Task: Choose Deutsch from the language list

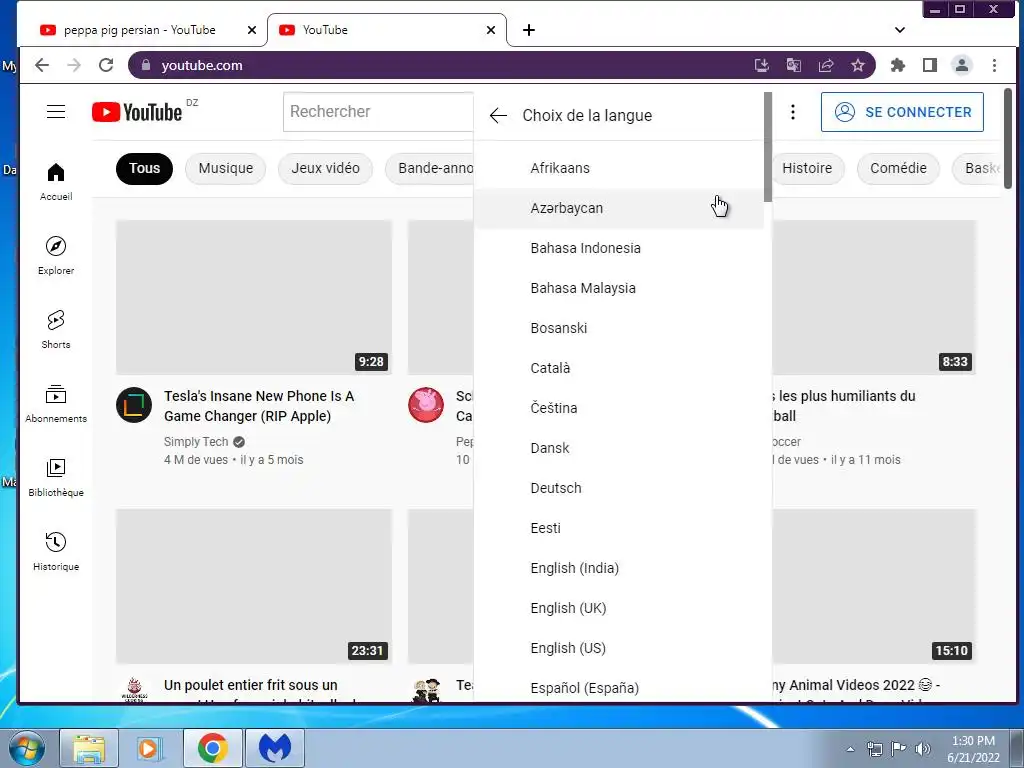Action: pos(619,488)
